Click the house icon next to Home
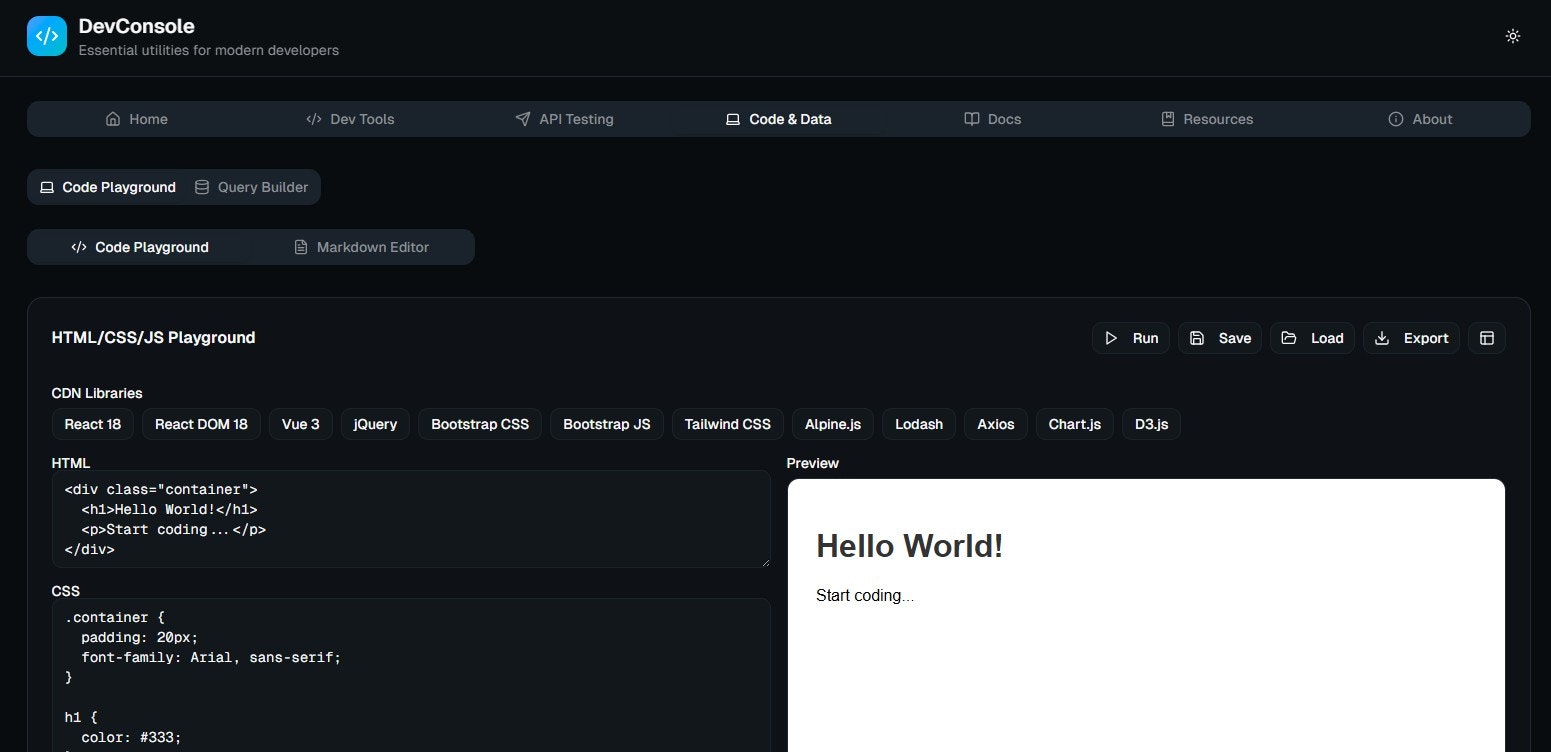Screen dimensions: 1551x752 click(113, 119)
